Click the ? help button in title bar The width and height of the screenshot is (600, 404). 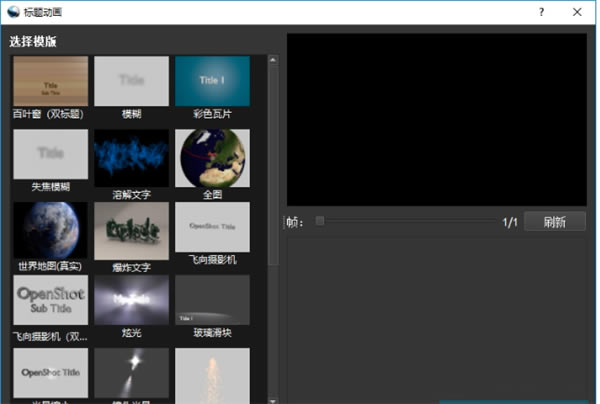541,13
